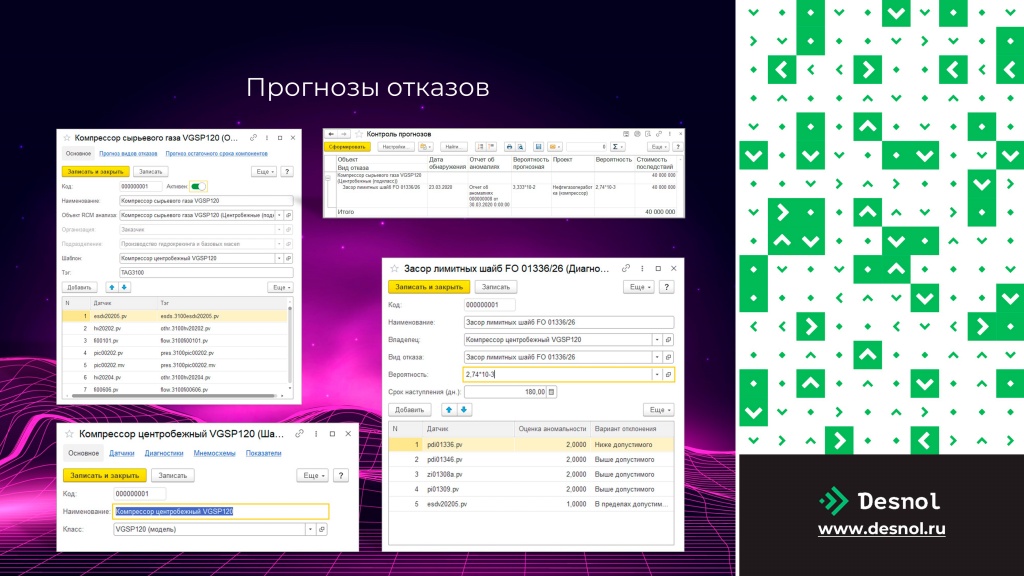Click Добавить in the Засор лимитных шайб window
The height and width of the screenshot is (576, 1024).
409,409
